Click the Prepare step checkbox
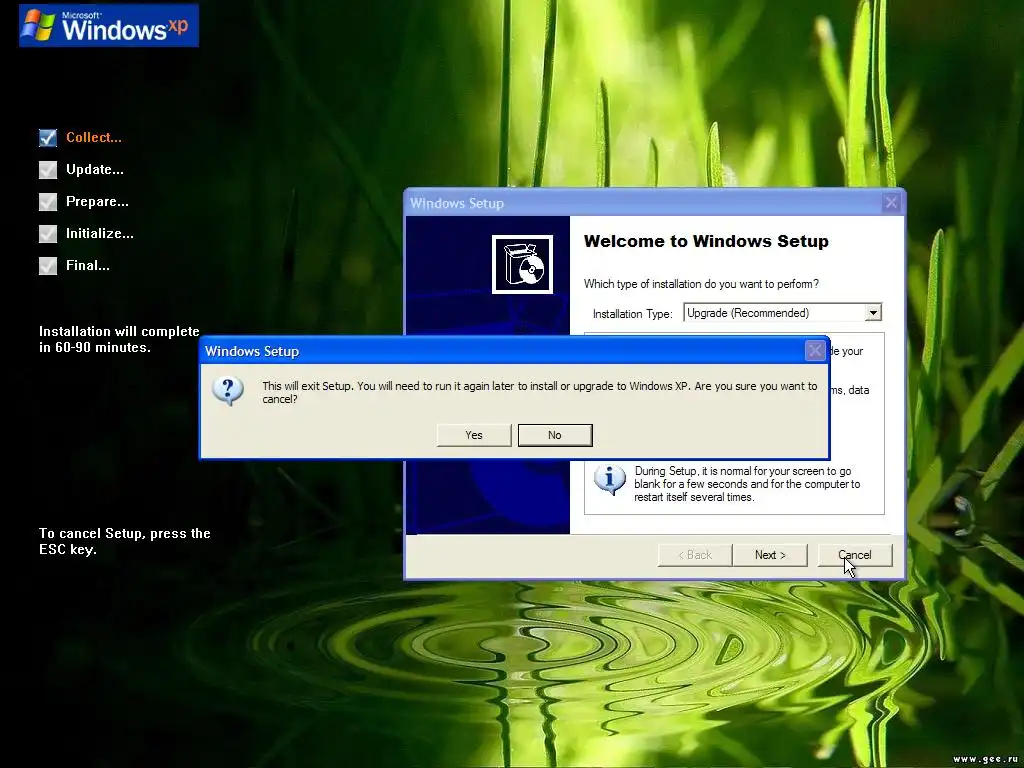This screenshot has width=1024, height=768. click(48, 202)
